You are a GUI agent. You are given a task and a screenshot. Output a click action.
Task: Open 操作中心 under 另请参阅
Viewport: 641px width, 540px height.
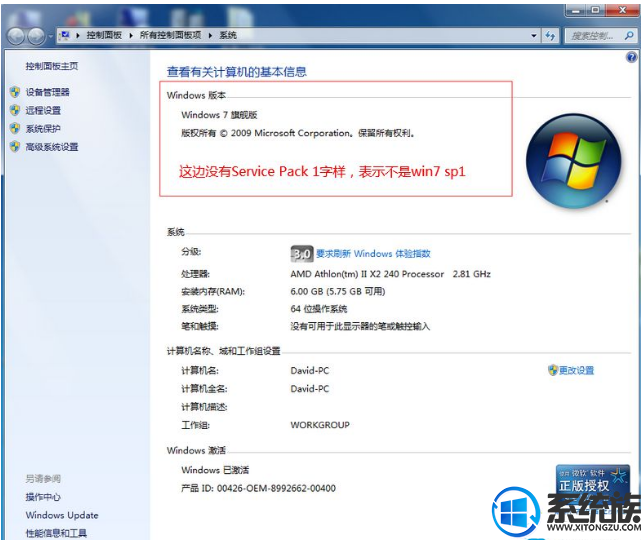point(43,497)
